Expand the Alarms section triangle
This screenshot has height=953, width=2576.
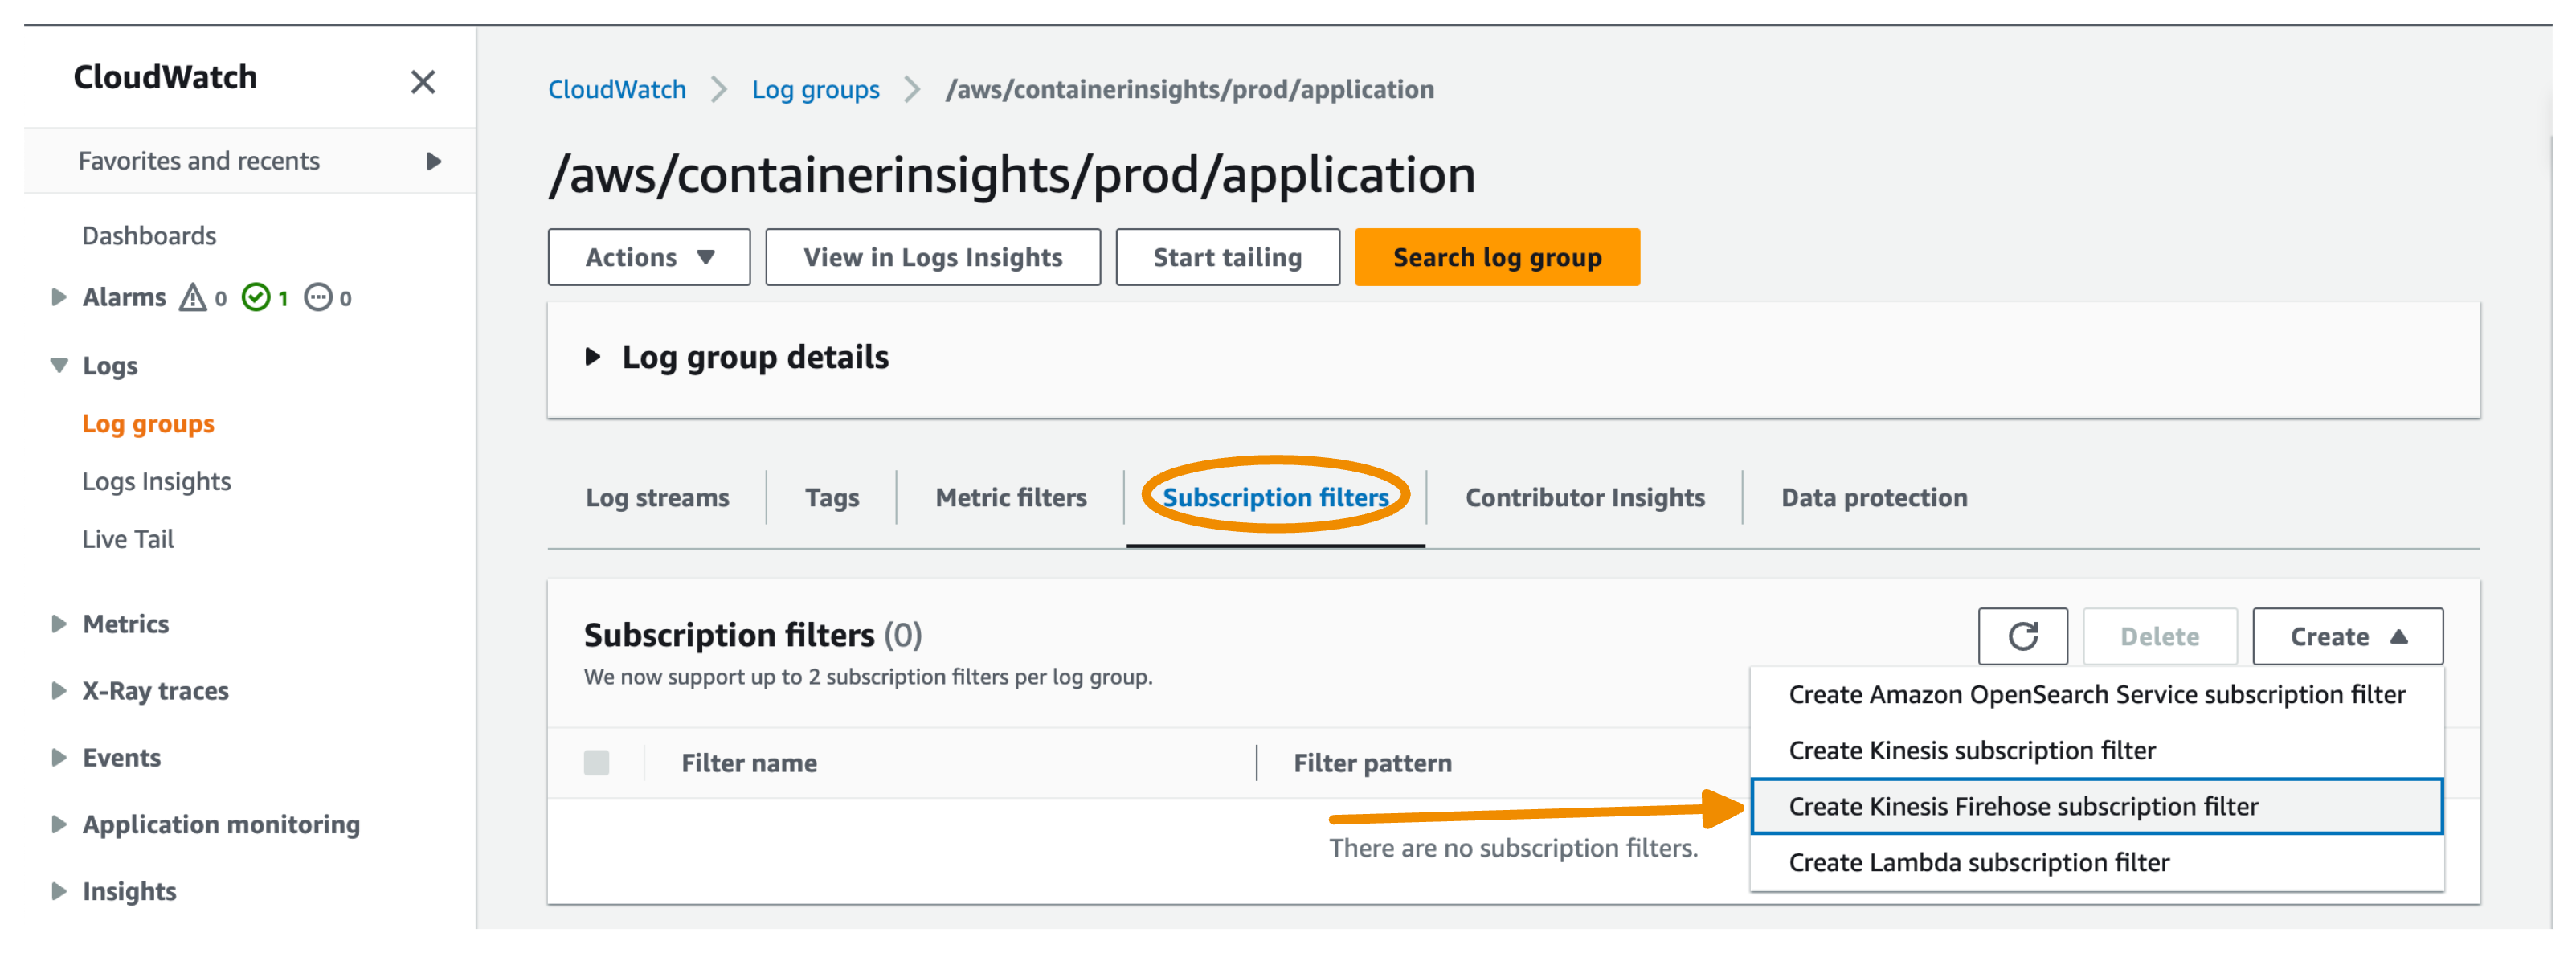pos(59,297)
